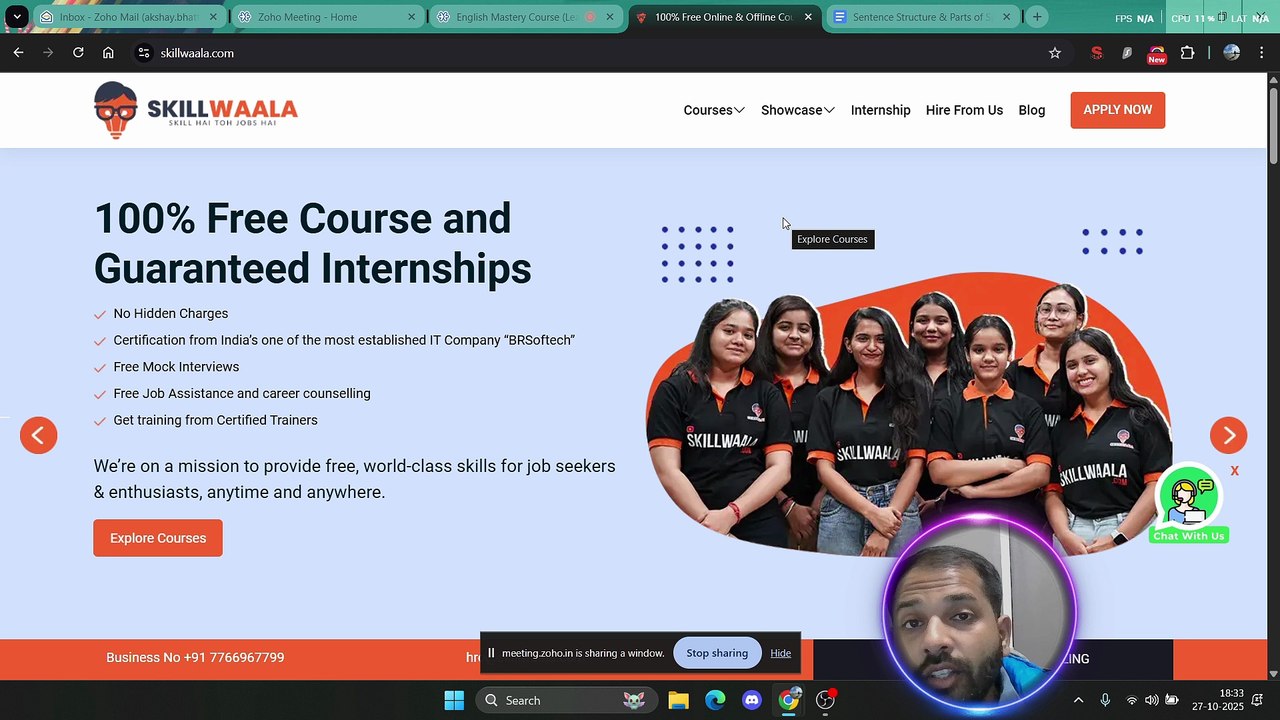Viewport: 1280px width, 720px height.
Task: Open a new browser tab
Action: [1037, 17]
